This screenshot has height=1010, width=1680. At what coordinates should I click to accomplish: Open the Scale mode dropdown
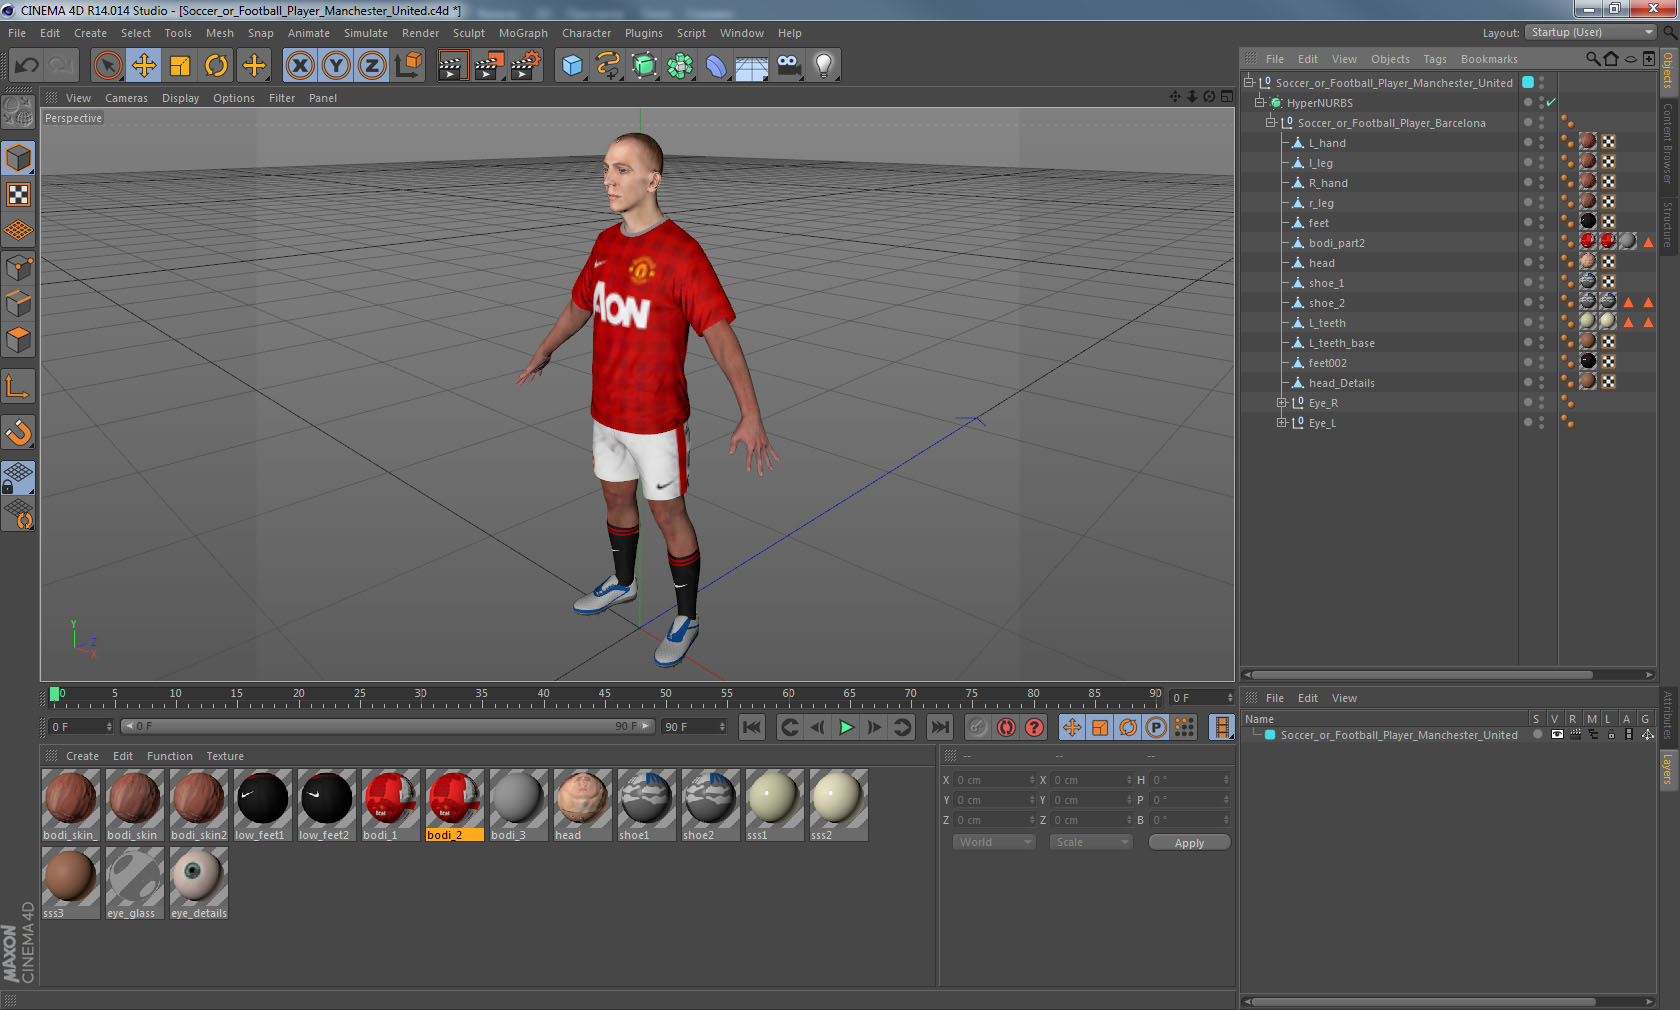pyautogui.click(x=1091, y=842)
